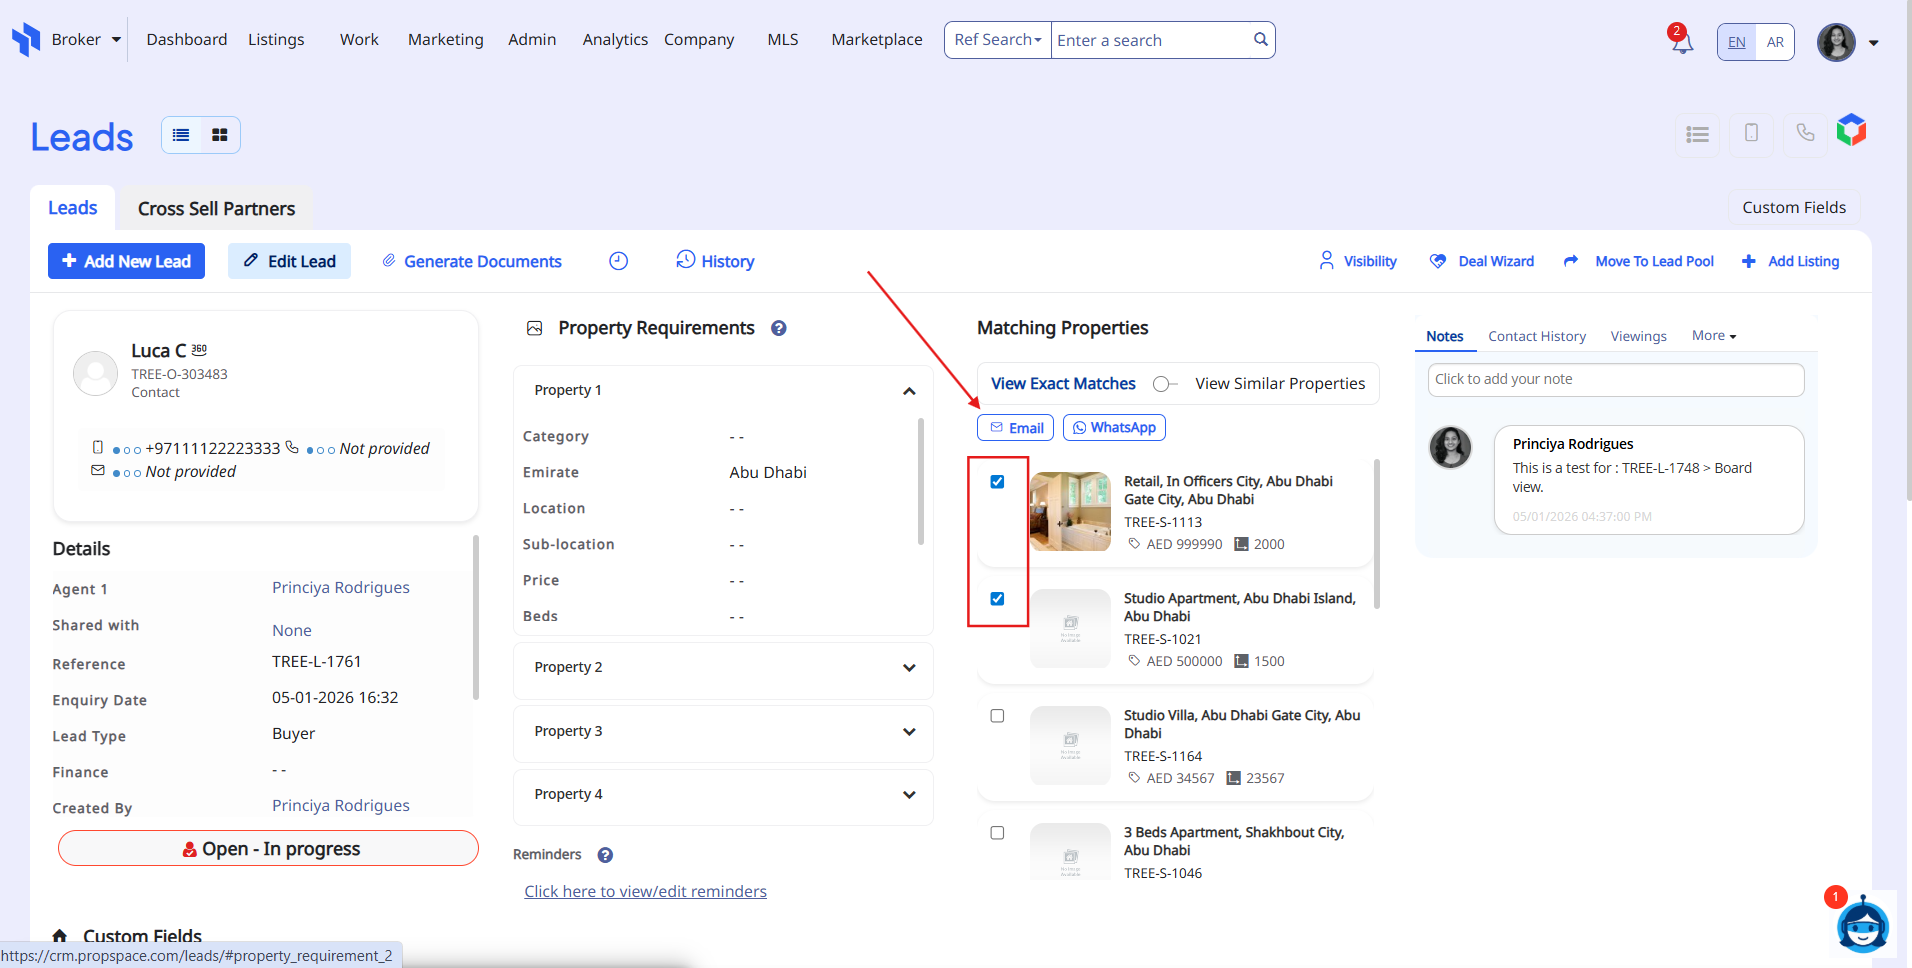This screenshot has height=968, width=1912.
Task: Open the Contact History tab
Action: click(x=1536, y=336)
